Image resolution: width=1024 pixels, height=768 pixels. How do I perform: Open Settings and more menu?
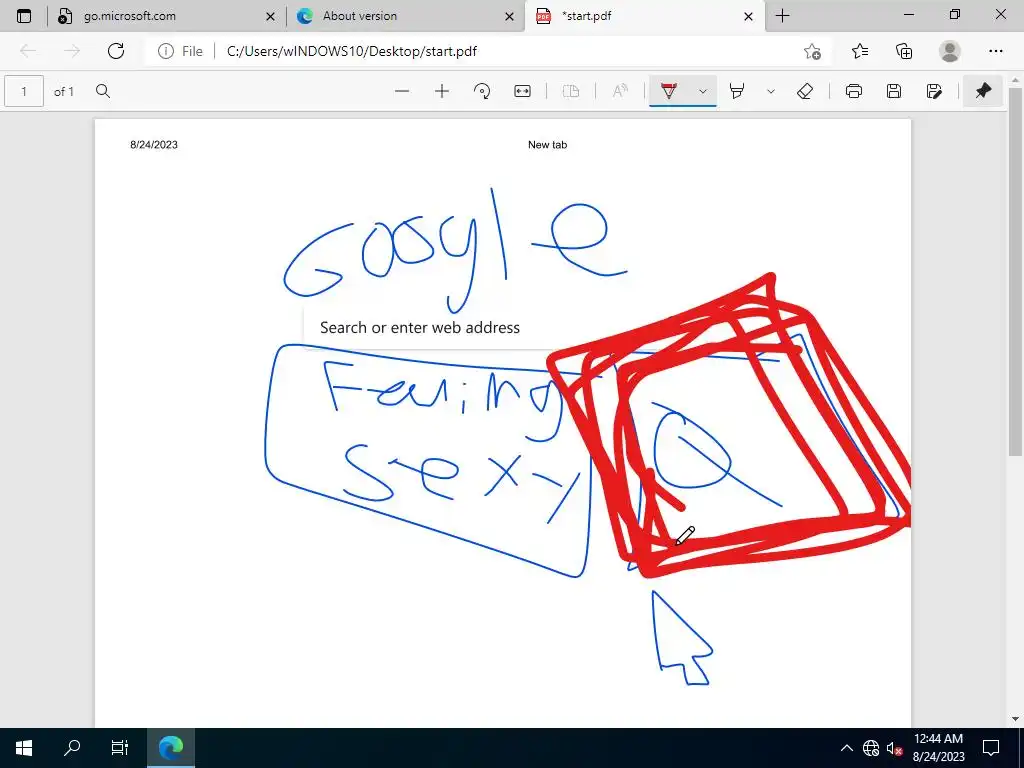995,51
